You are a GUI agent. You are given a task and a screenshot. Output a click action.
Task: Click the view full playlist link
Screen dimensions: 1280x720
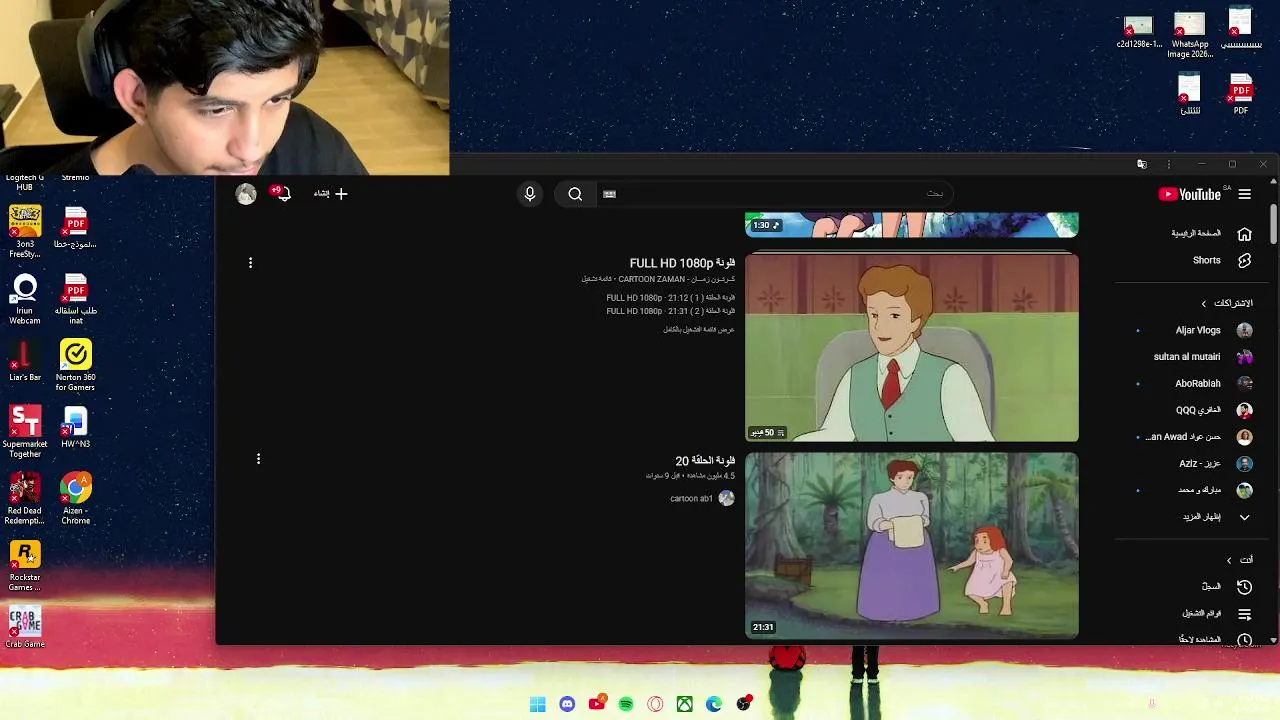(x=699, y=329)
